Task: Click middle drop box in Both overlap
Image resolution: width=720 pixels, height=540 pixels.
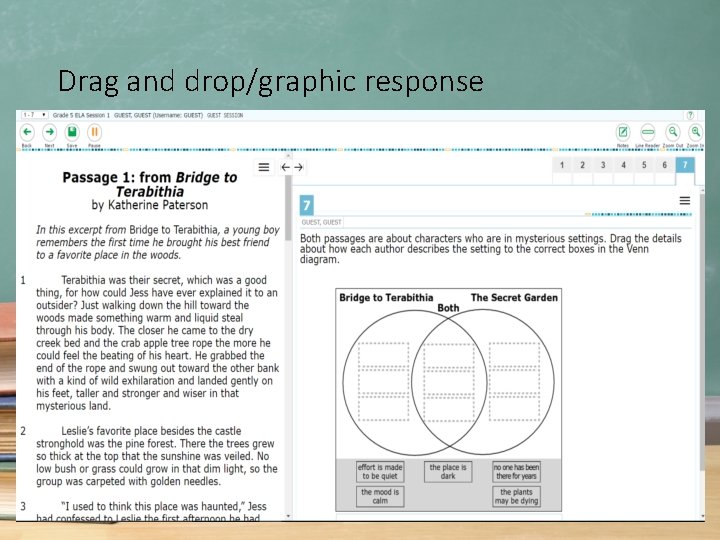Action: click(449, 381)
